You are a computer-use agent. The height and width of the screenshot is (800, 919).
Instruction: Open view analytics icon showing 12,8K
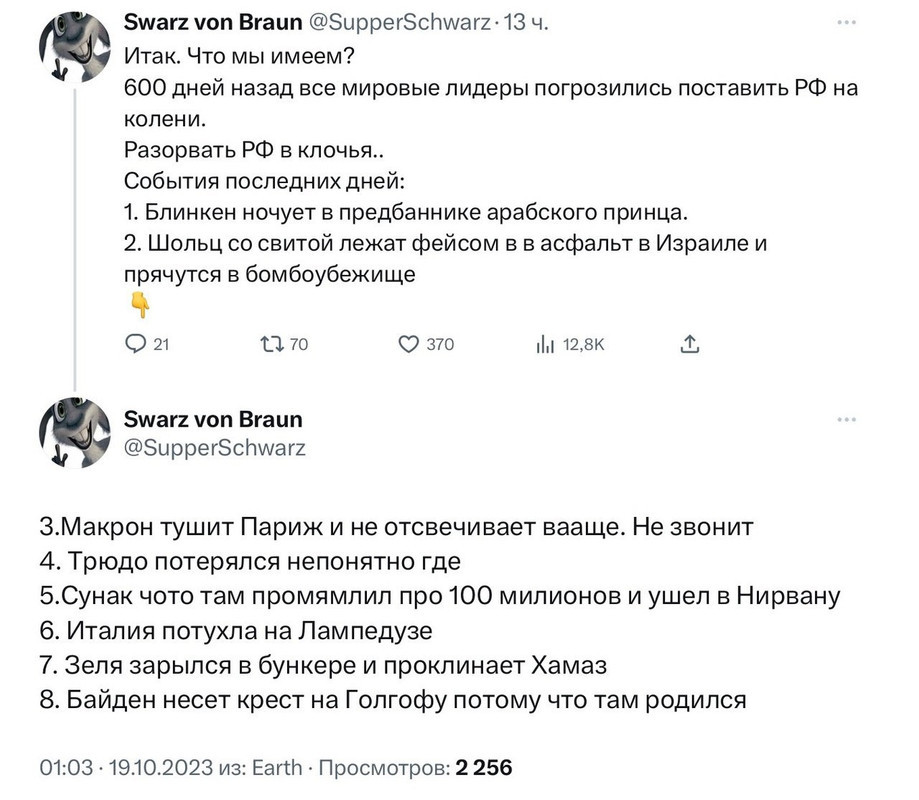[545, 344]
